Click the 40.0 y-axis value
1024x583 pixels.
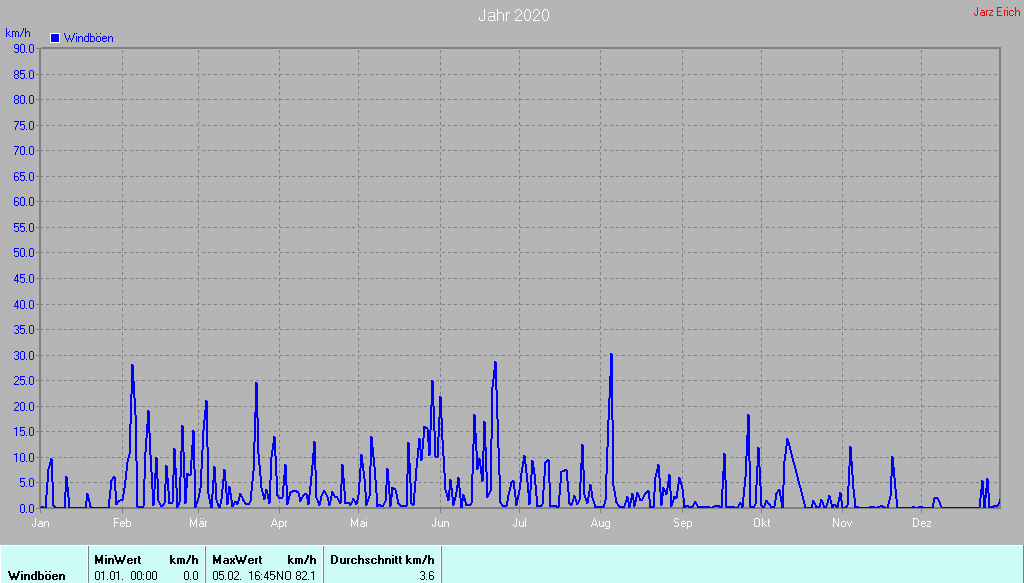[24, 304]
